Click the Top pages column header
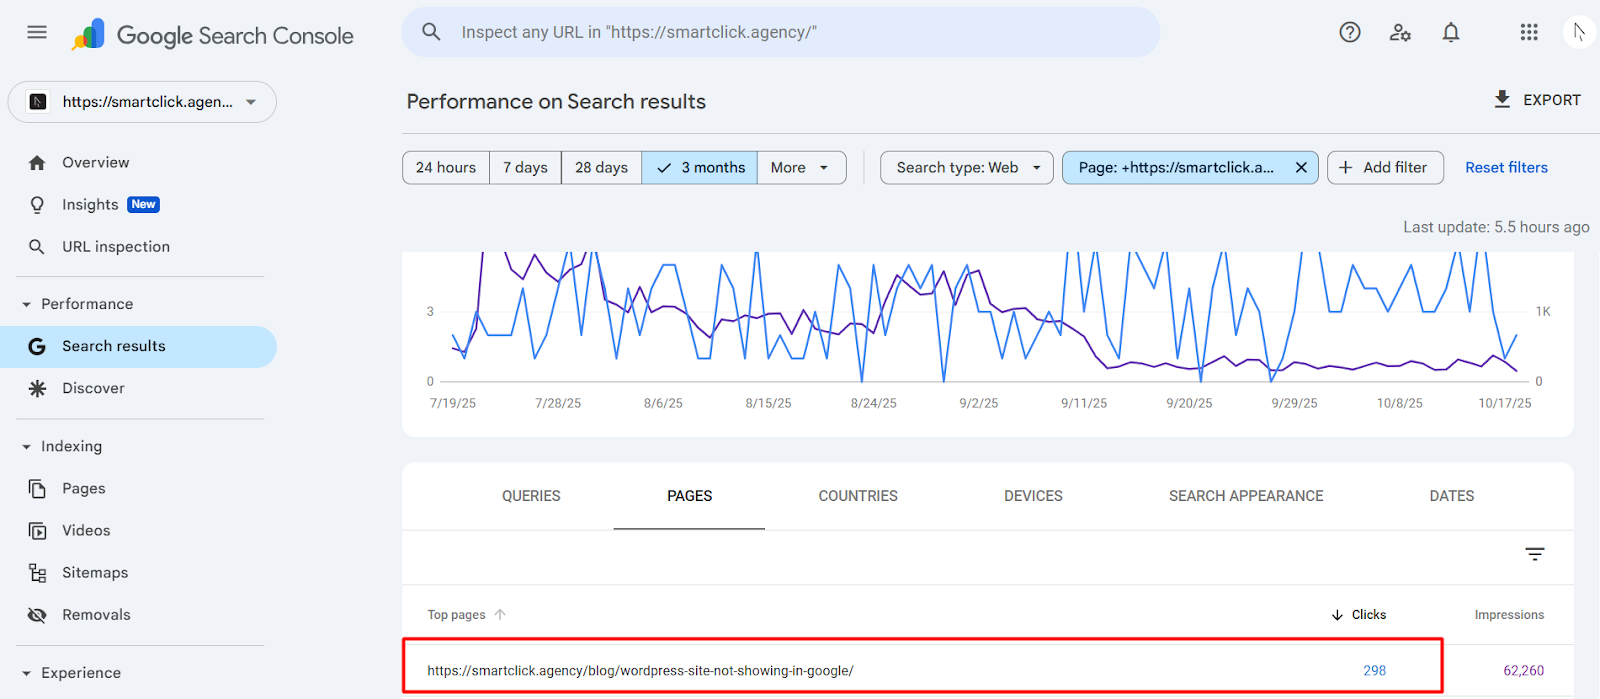The height and width of the screenshot is (699, 1600). tap(456, 615)
